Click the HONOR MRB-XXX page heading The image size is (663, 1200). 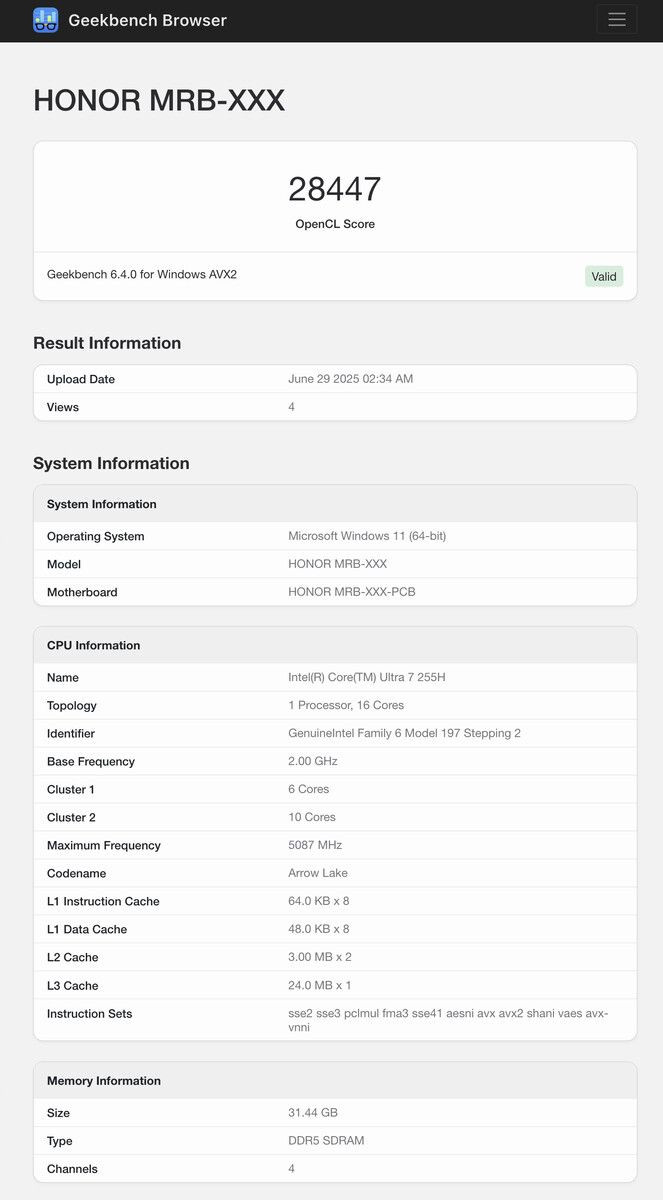coord(159,100)
